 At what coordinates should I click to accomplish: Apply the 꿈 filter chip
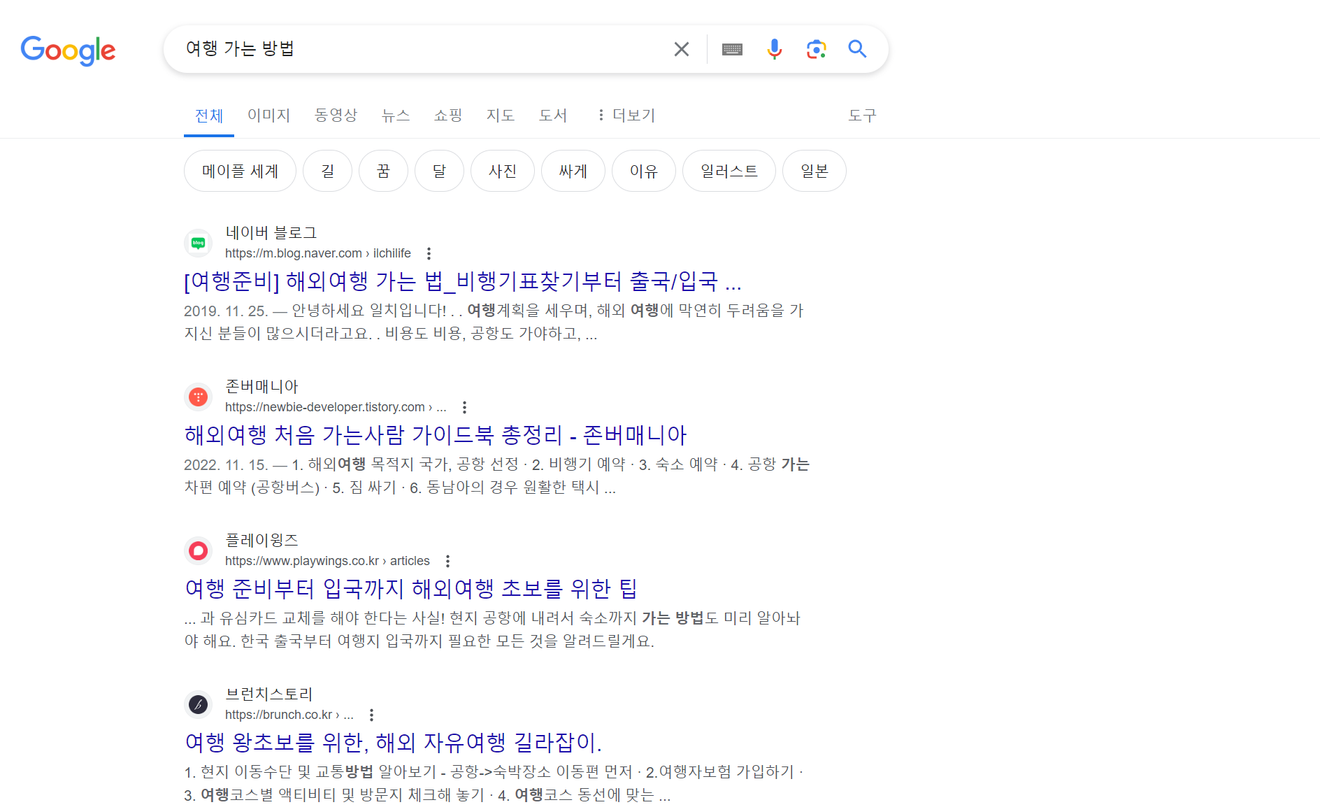pos(383,171)
